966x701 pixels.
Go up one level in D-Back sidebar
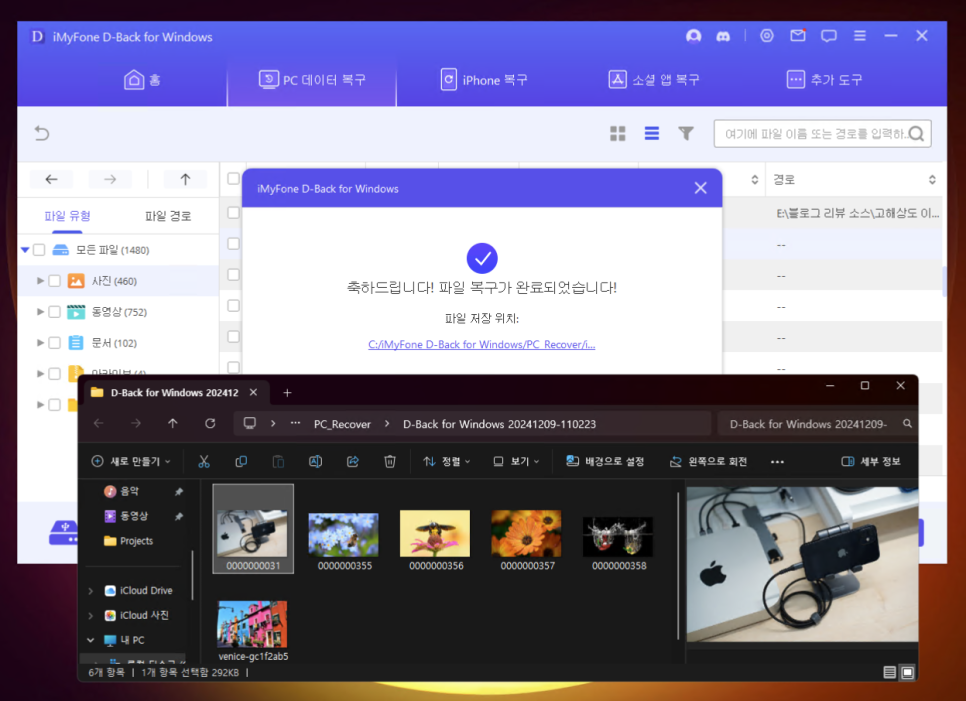click(185, 179)
